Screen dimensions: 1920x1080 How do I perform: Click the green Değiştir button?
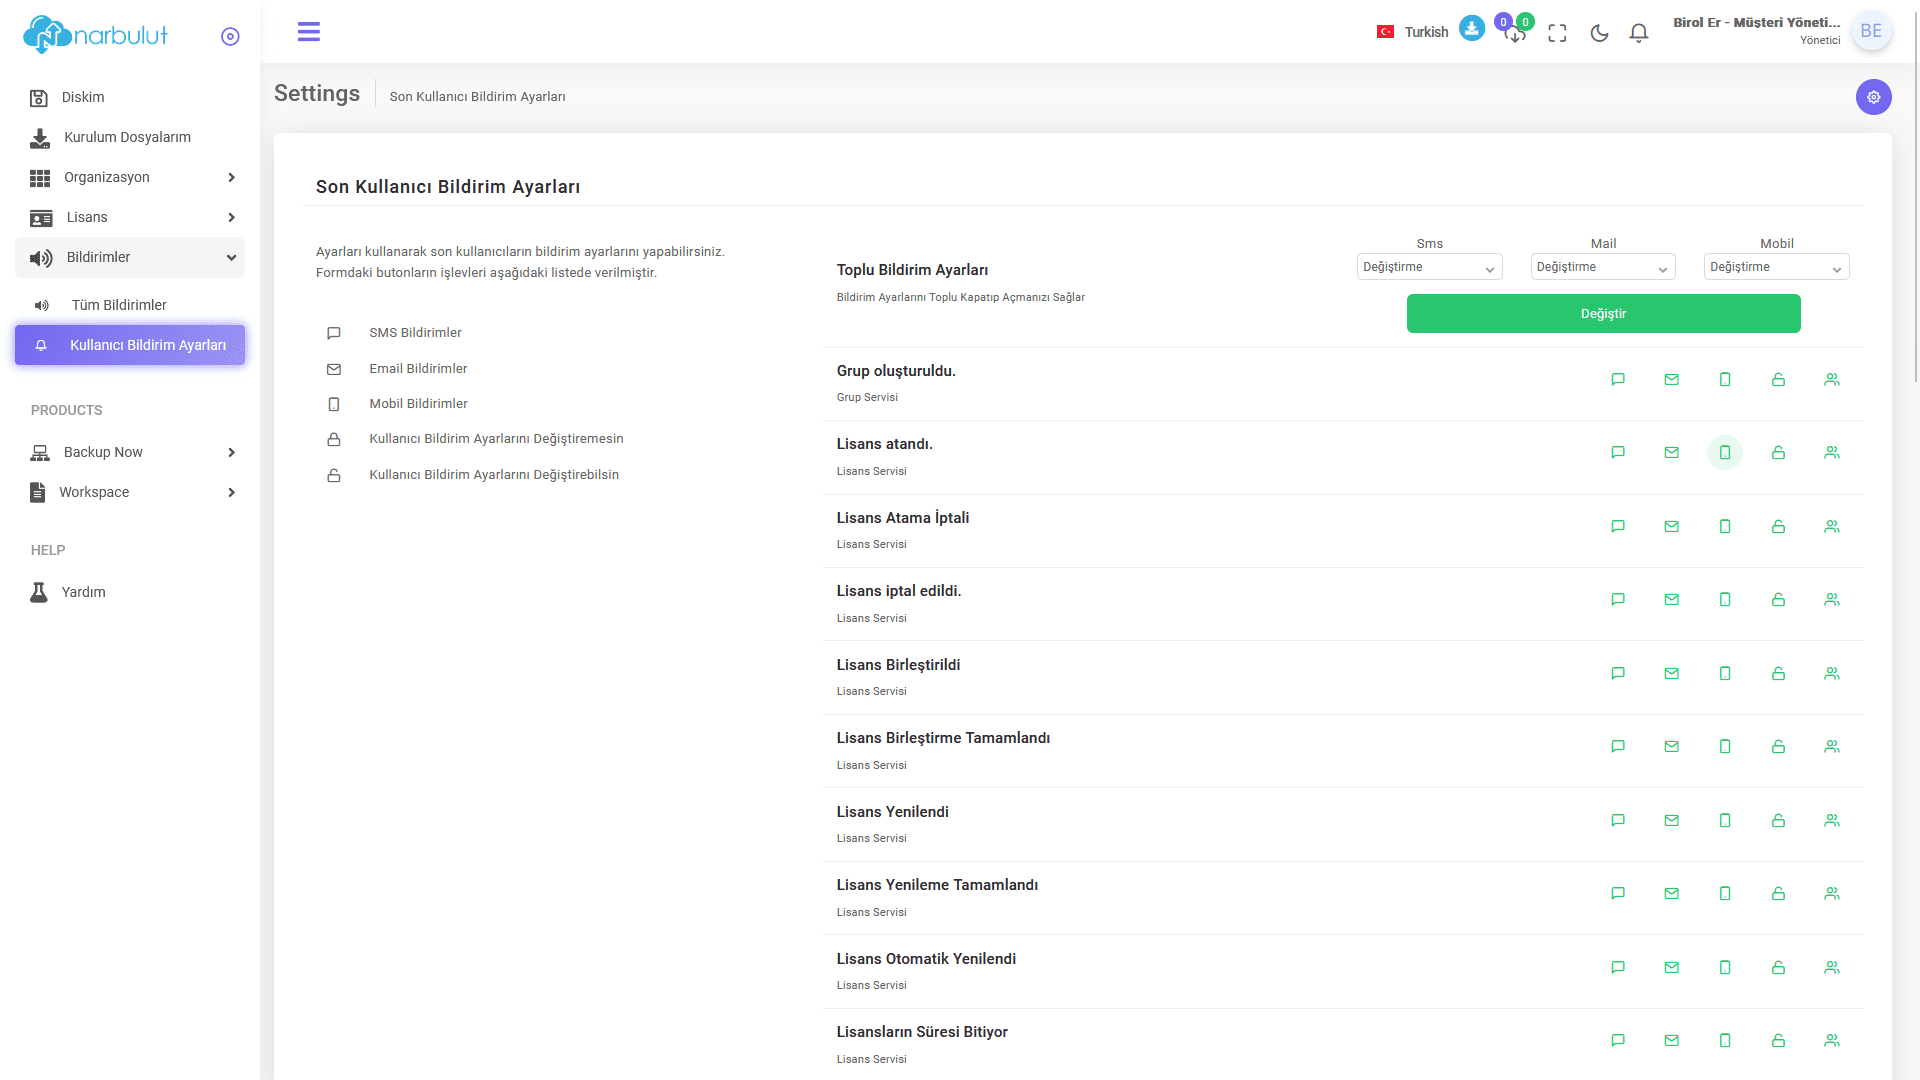[1603, 314]
